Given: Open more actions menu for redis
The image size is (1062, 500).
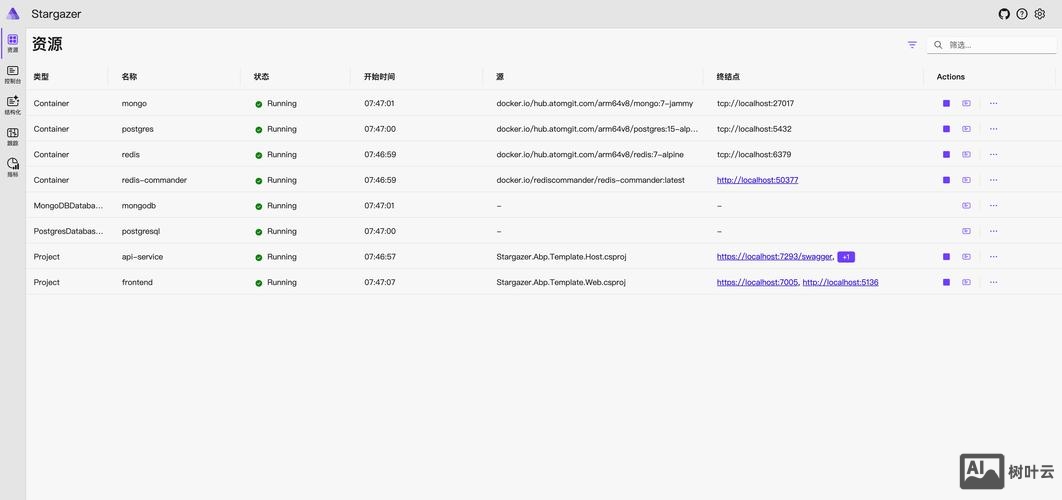Looking at the screenshot, I should pyautogui.click(x=993, y=155).
